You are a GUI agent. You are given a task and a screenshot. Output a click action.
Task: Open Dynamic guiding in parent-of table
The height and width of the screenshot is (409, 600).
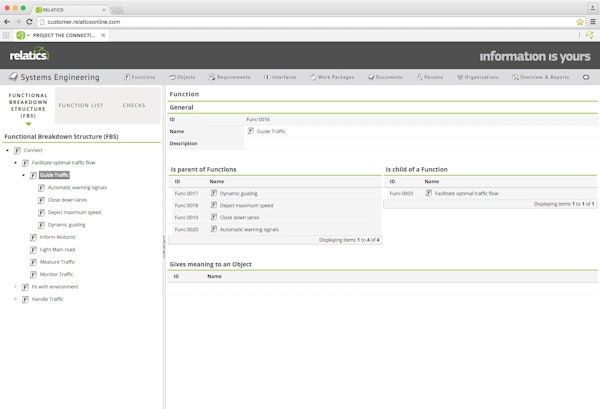pyautogui.click(x=238, y=194)
